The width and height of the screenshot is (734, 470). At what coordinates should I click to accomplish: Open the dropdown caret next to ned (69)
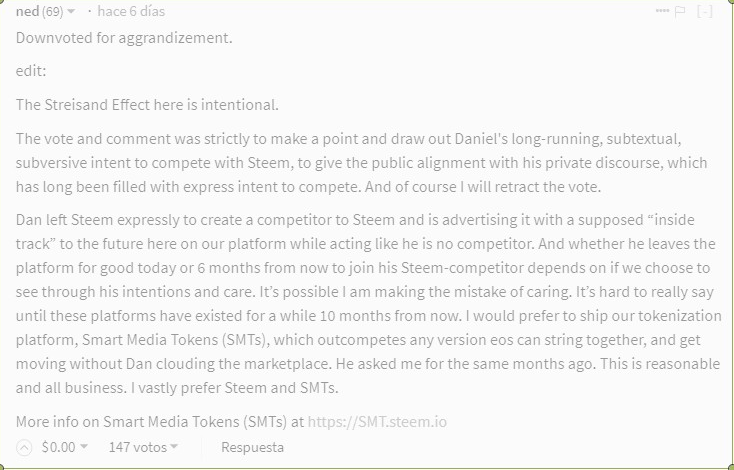pyautogui.click(x=71, y=12)
